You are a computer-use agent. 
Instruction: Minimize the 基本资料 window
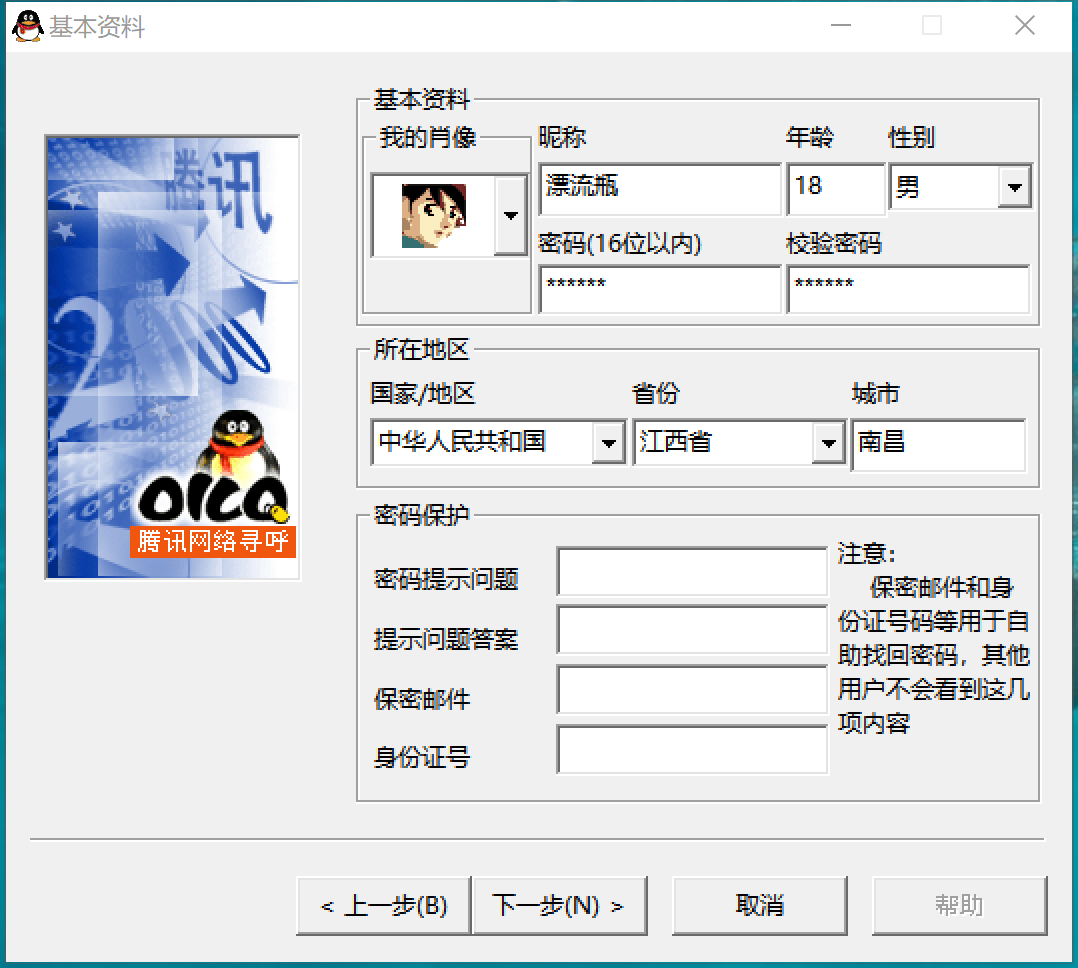840,25
